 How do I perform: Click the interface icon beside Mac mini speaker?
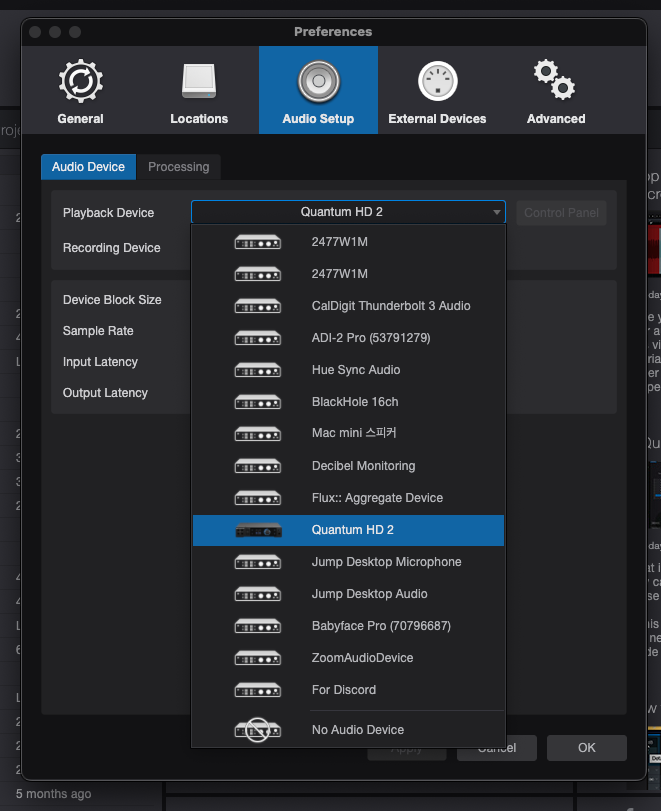click(x=258, y=433)
